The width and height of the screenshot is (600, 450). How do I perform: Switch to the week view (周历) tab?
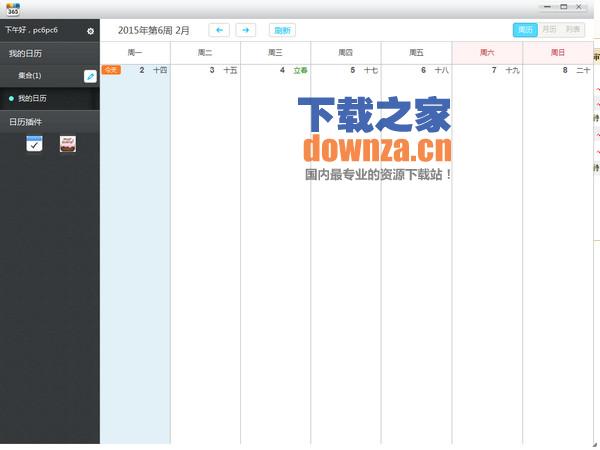[525, 30]
